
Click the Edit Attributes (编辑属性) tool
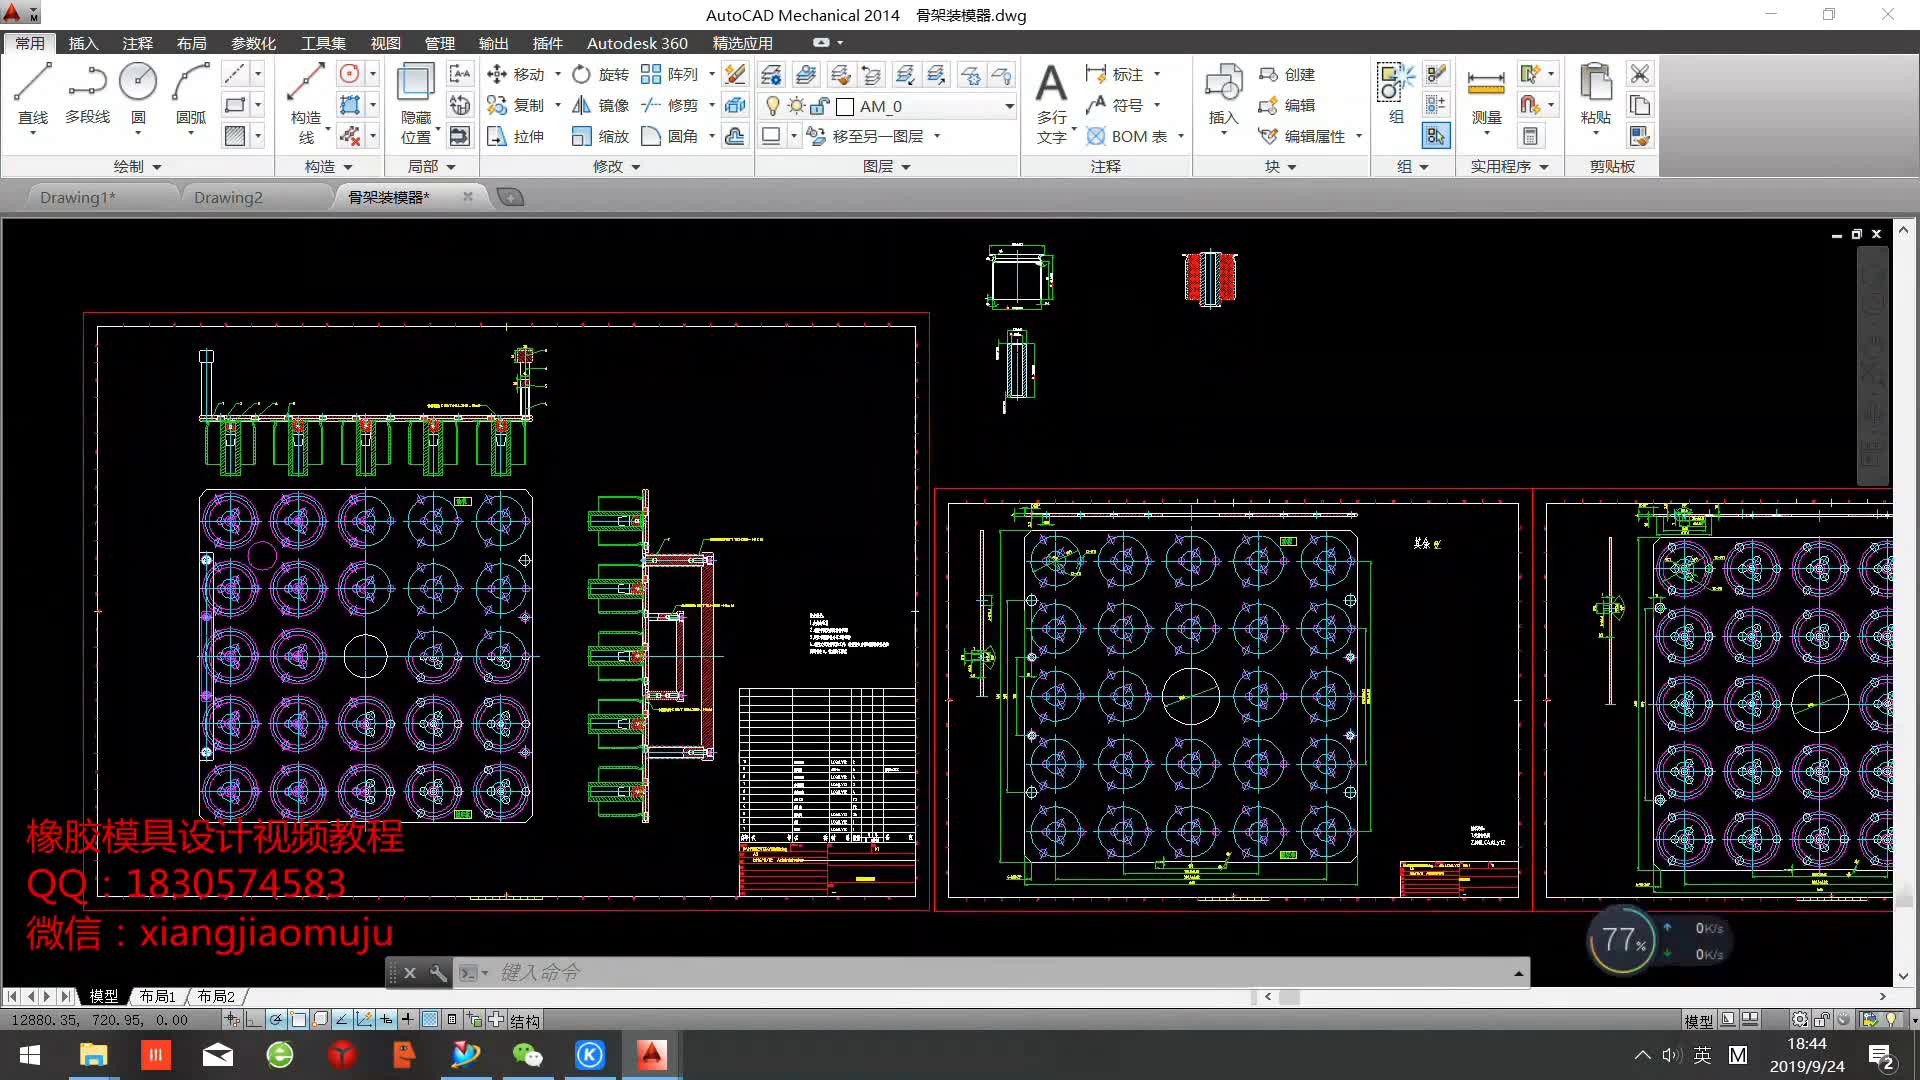1302,136
